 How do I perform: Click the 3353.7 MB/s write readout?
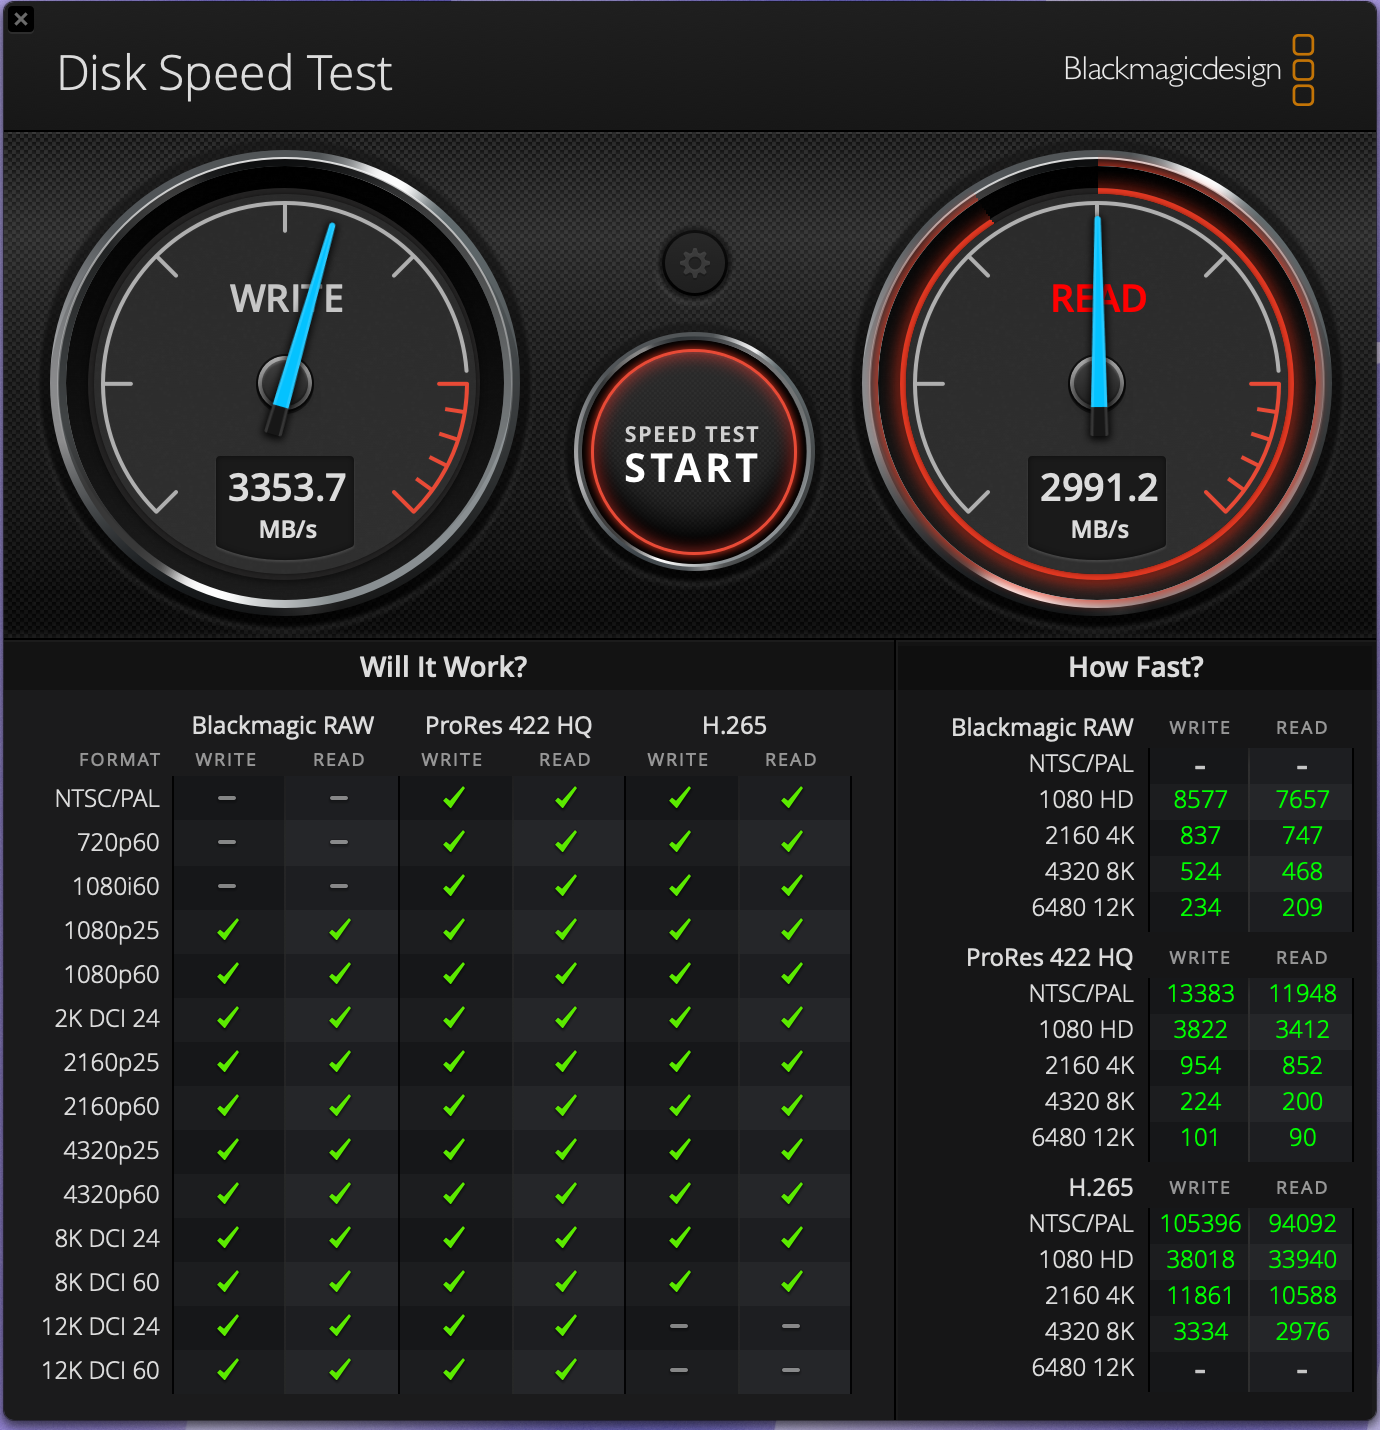285,500
